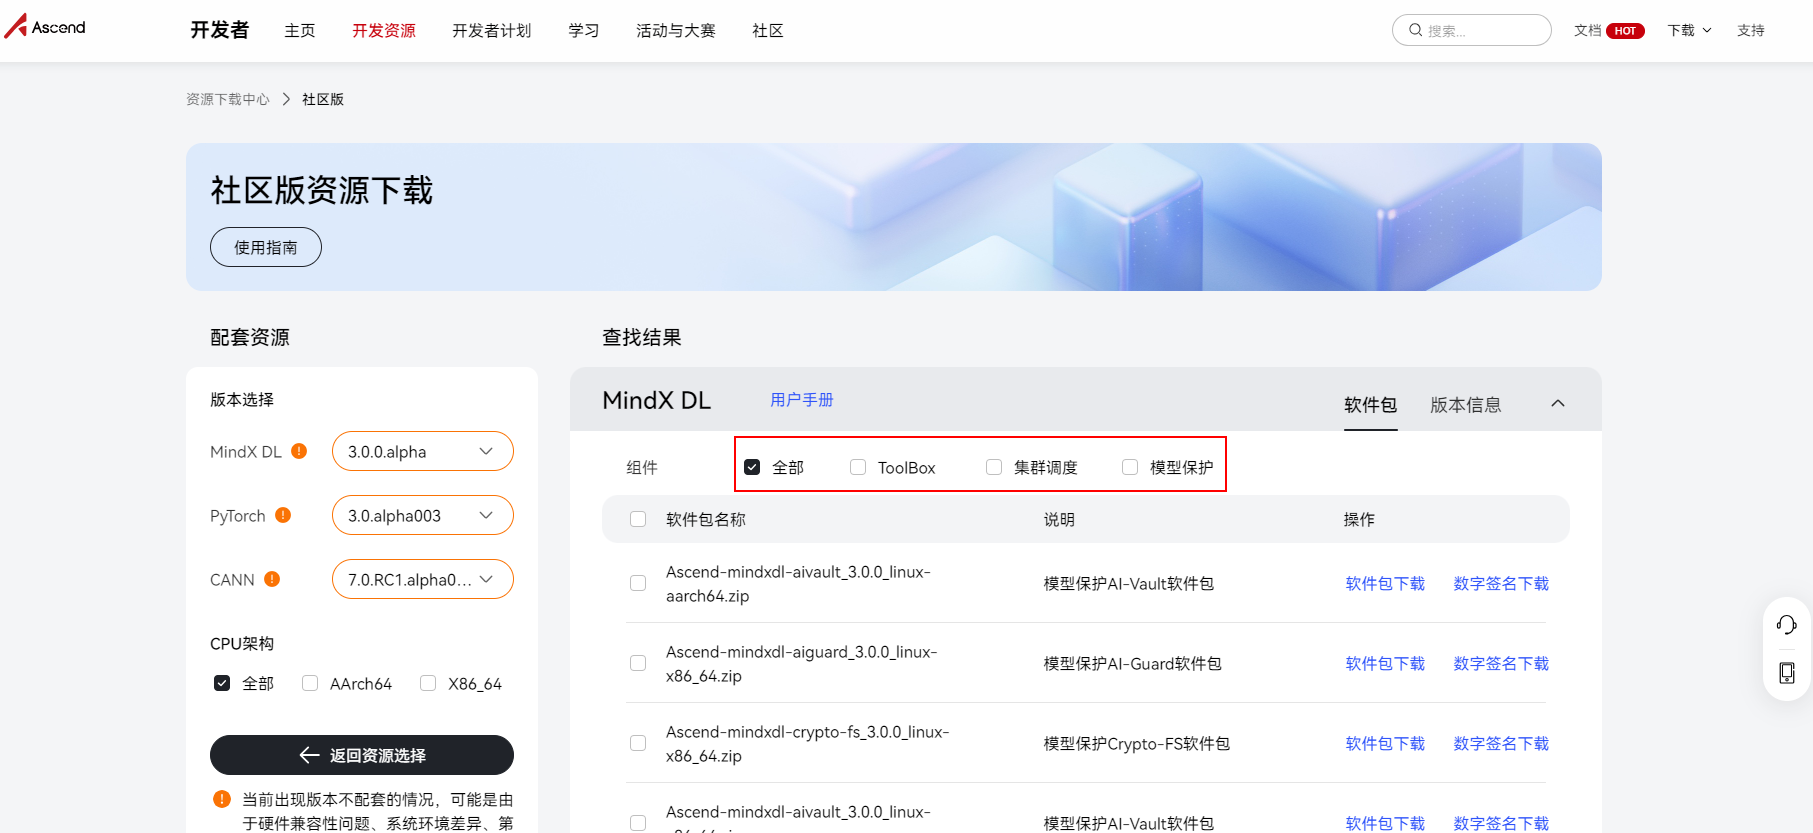Viewport: 1813px width, 833px height.
Task: Enable the ToolBox component checkbox
Action: pos(858,467)
